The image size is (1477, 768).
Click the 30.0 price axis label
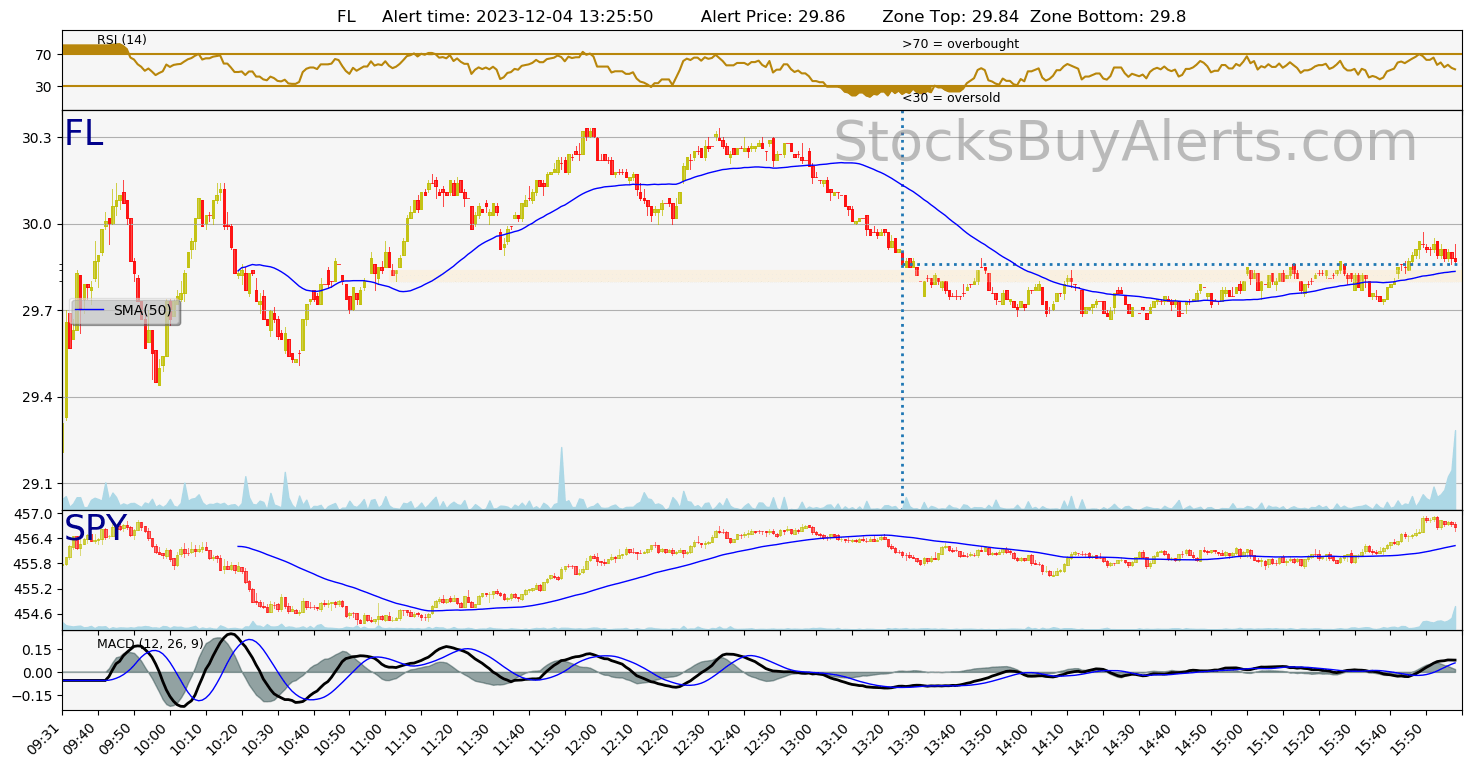coord(38,224)
